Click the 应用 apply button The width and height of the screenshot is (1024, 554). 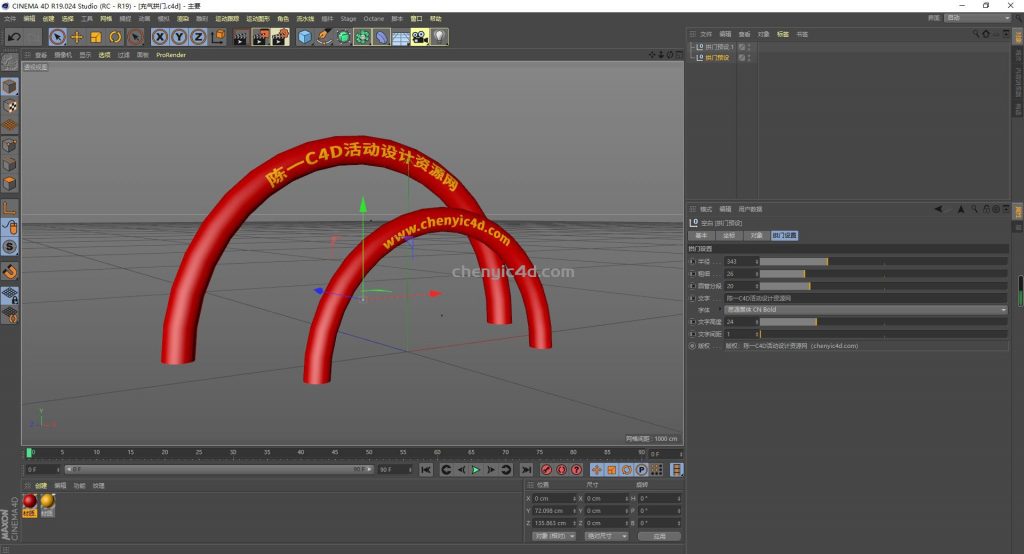659,536
